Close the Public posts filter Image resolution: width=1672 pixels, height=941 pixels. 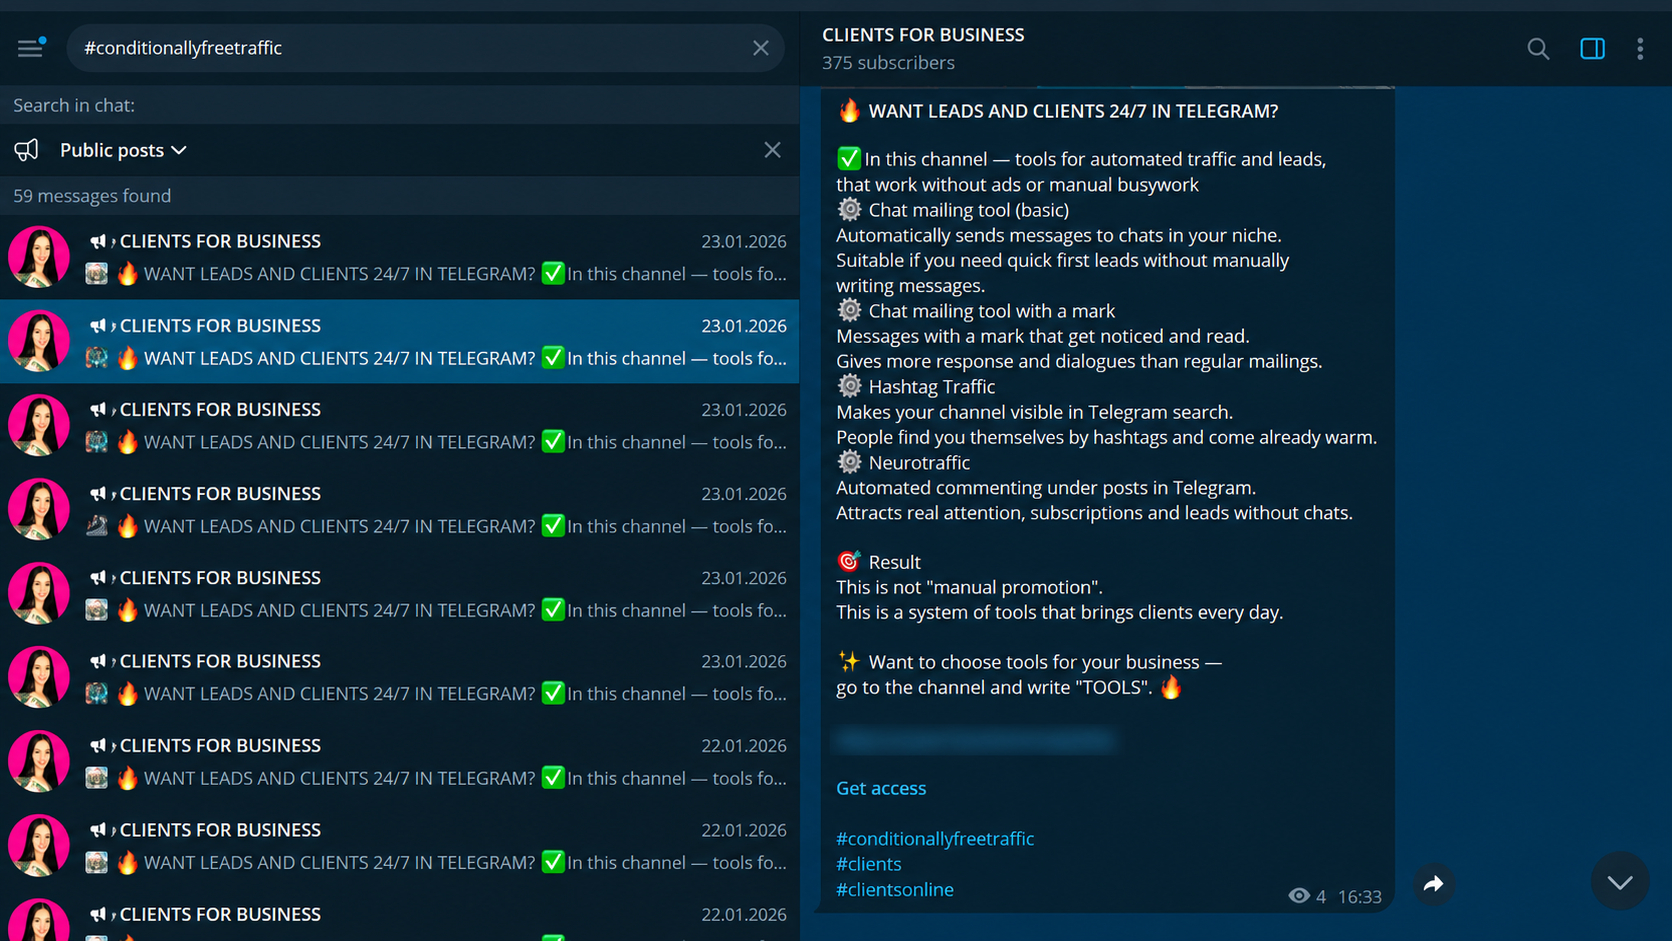(x=772, y=150)
